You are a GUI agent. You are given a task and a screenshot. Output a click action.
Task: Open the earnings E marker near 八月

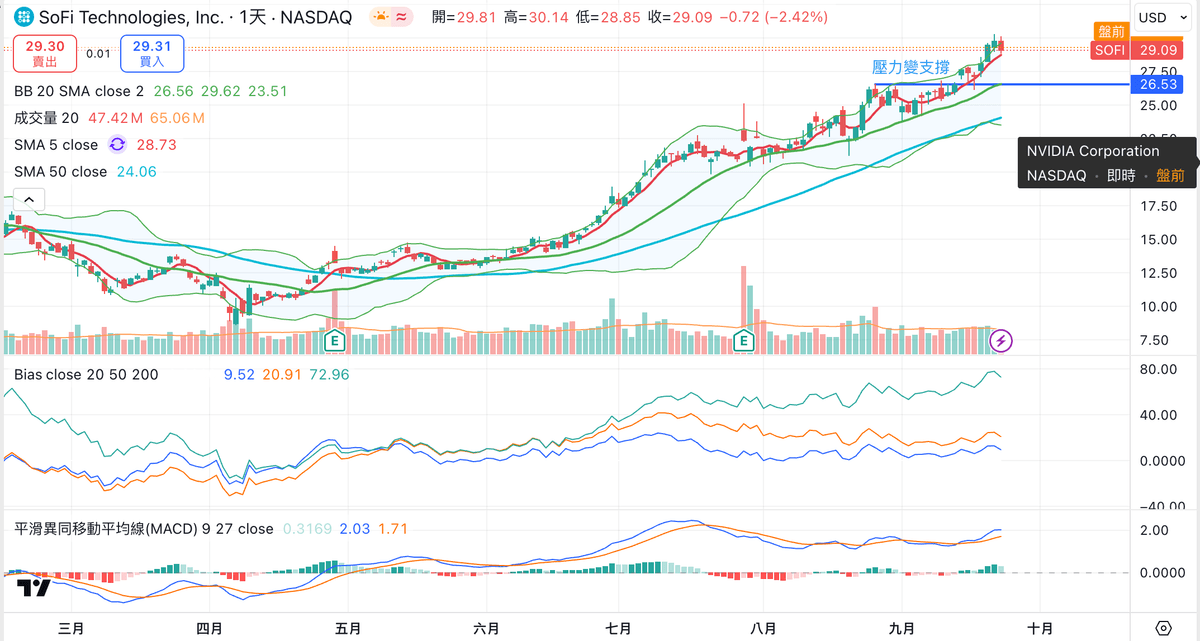tap(743, 341)
